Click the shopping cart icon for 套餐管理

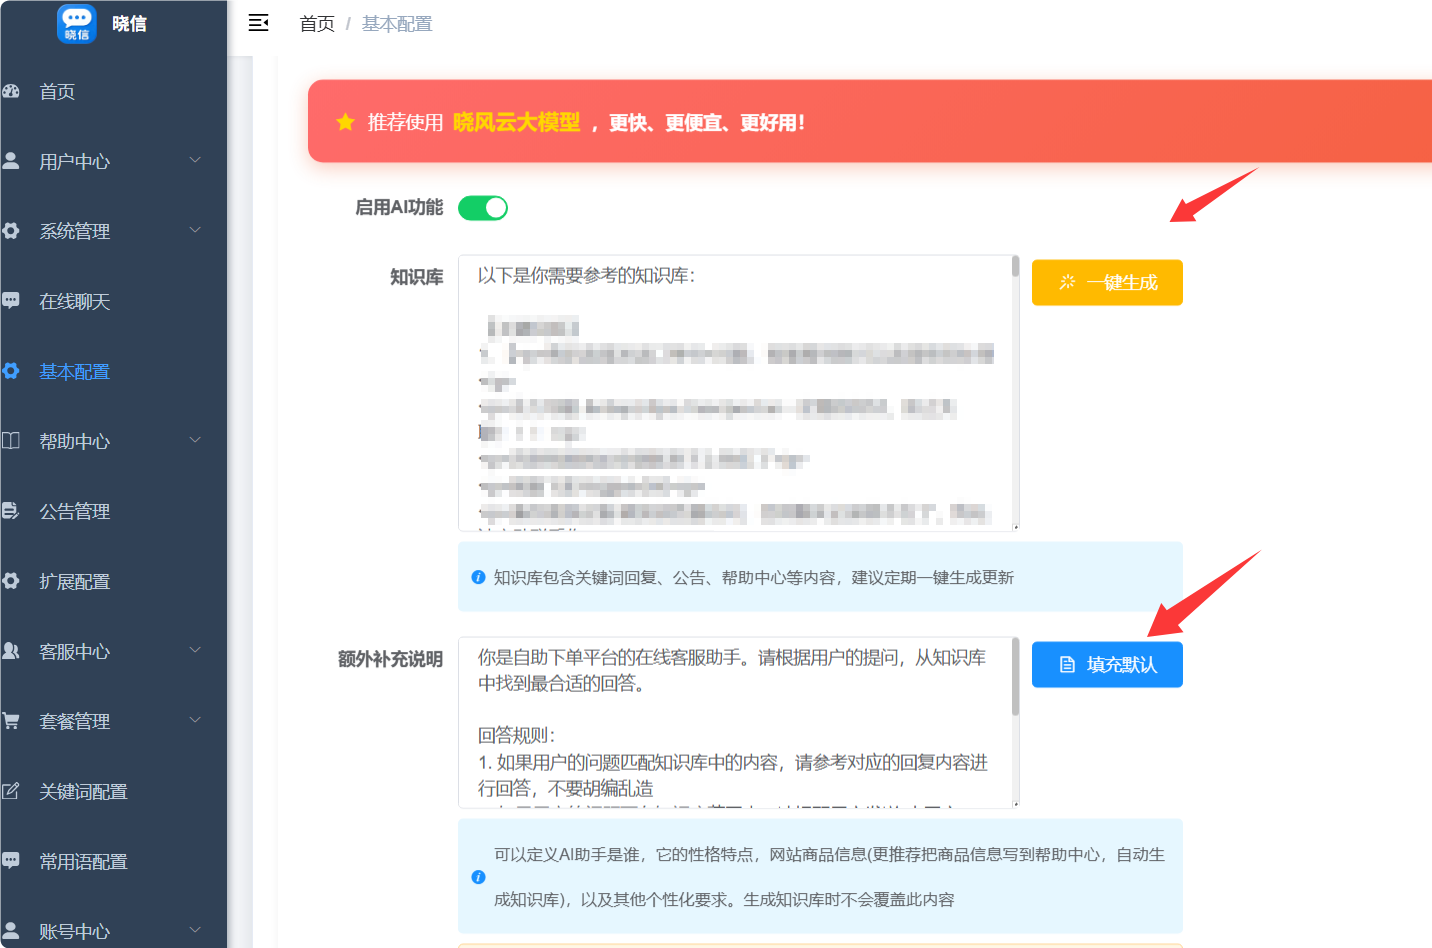click(11, 720)
